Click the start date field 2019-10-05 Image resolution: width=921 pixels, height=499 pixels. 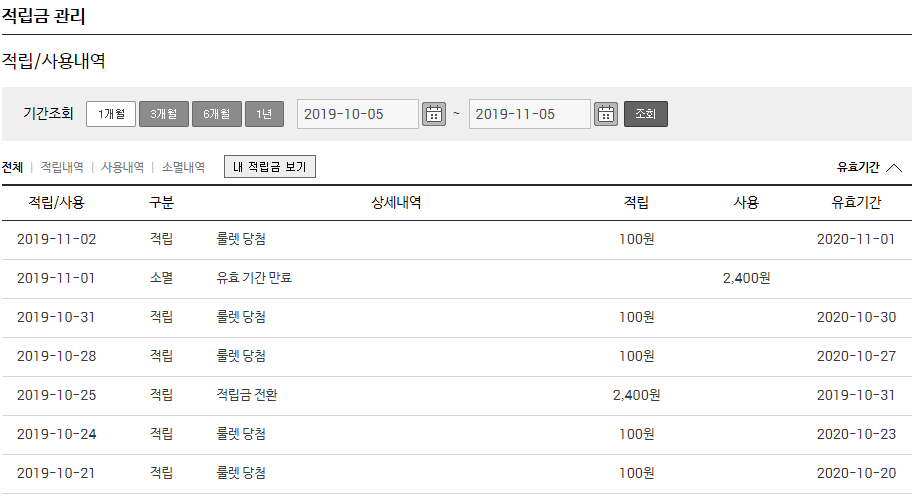pos(357,114)
